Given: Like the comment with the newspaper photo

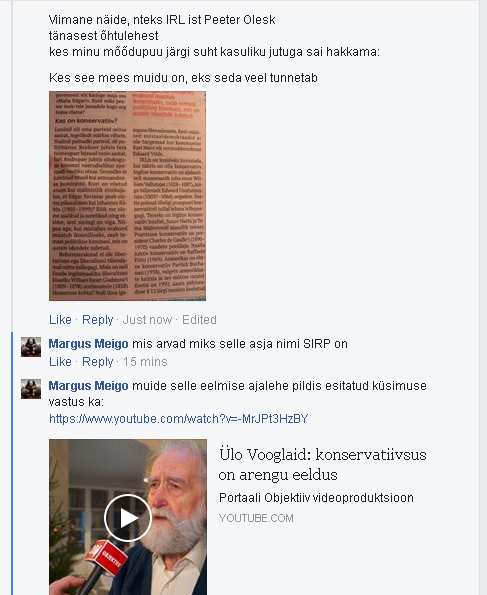Looking at the screenshot, I should click(x=60, y=320).
